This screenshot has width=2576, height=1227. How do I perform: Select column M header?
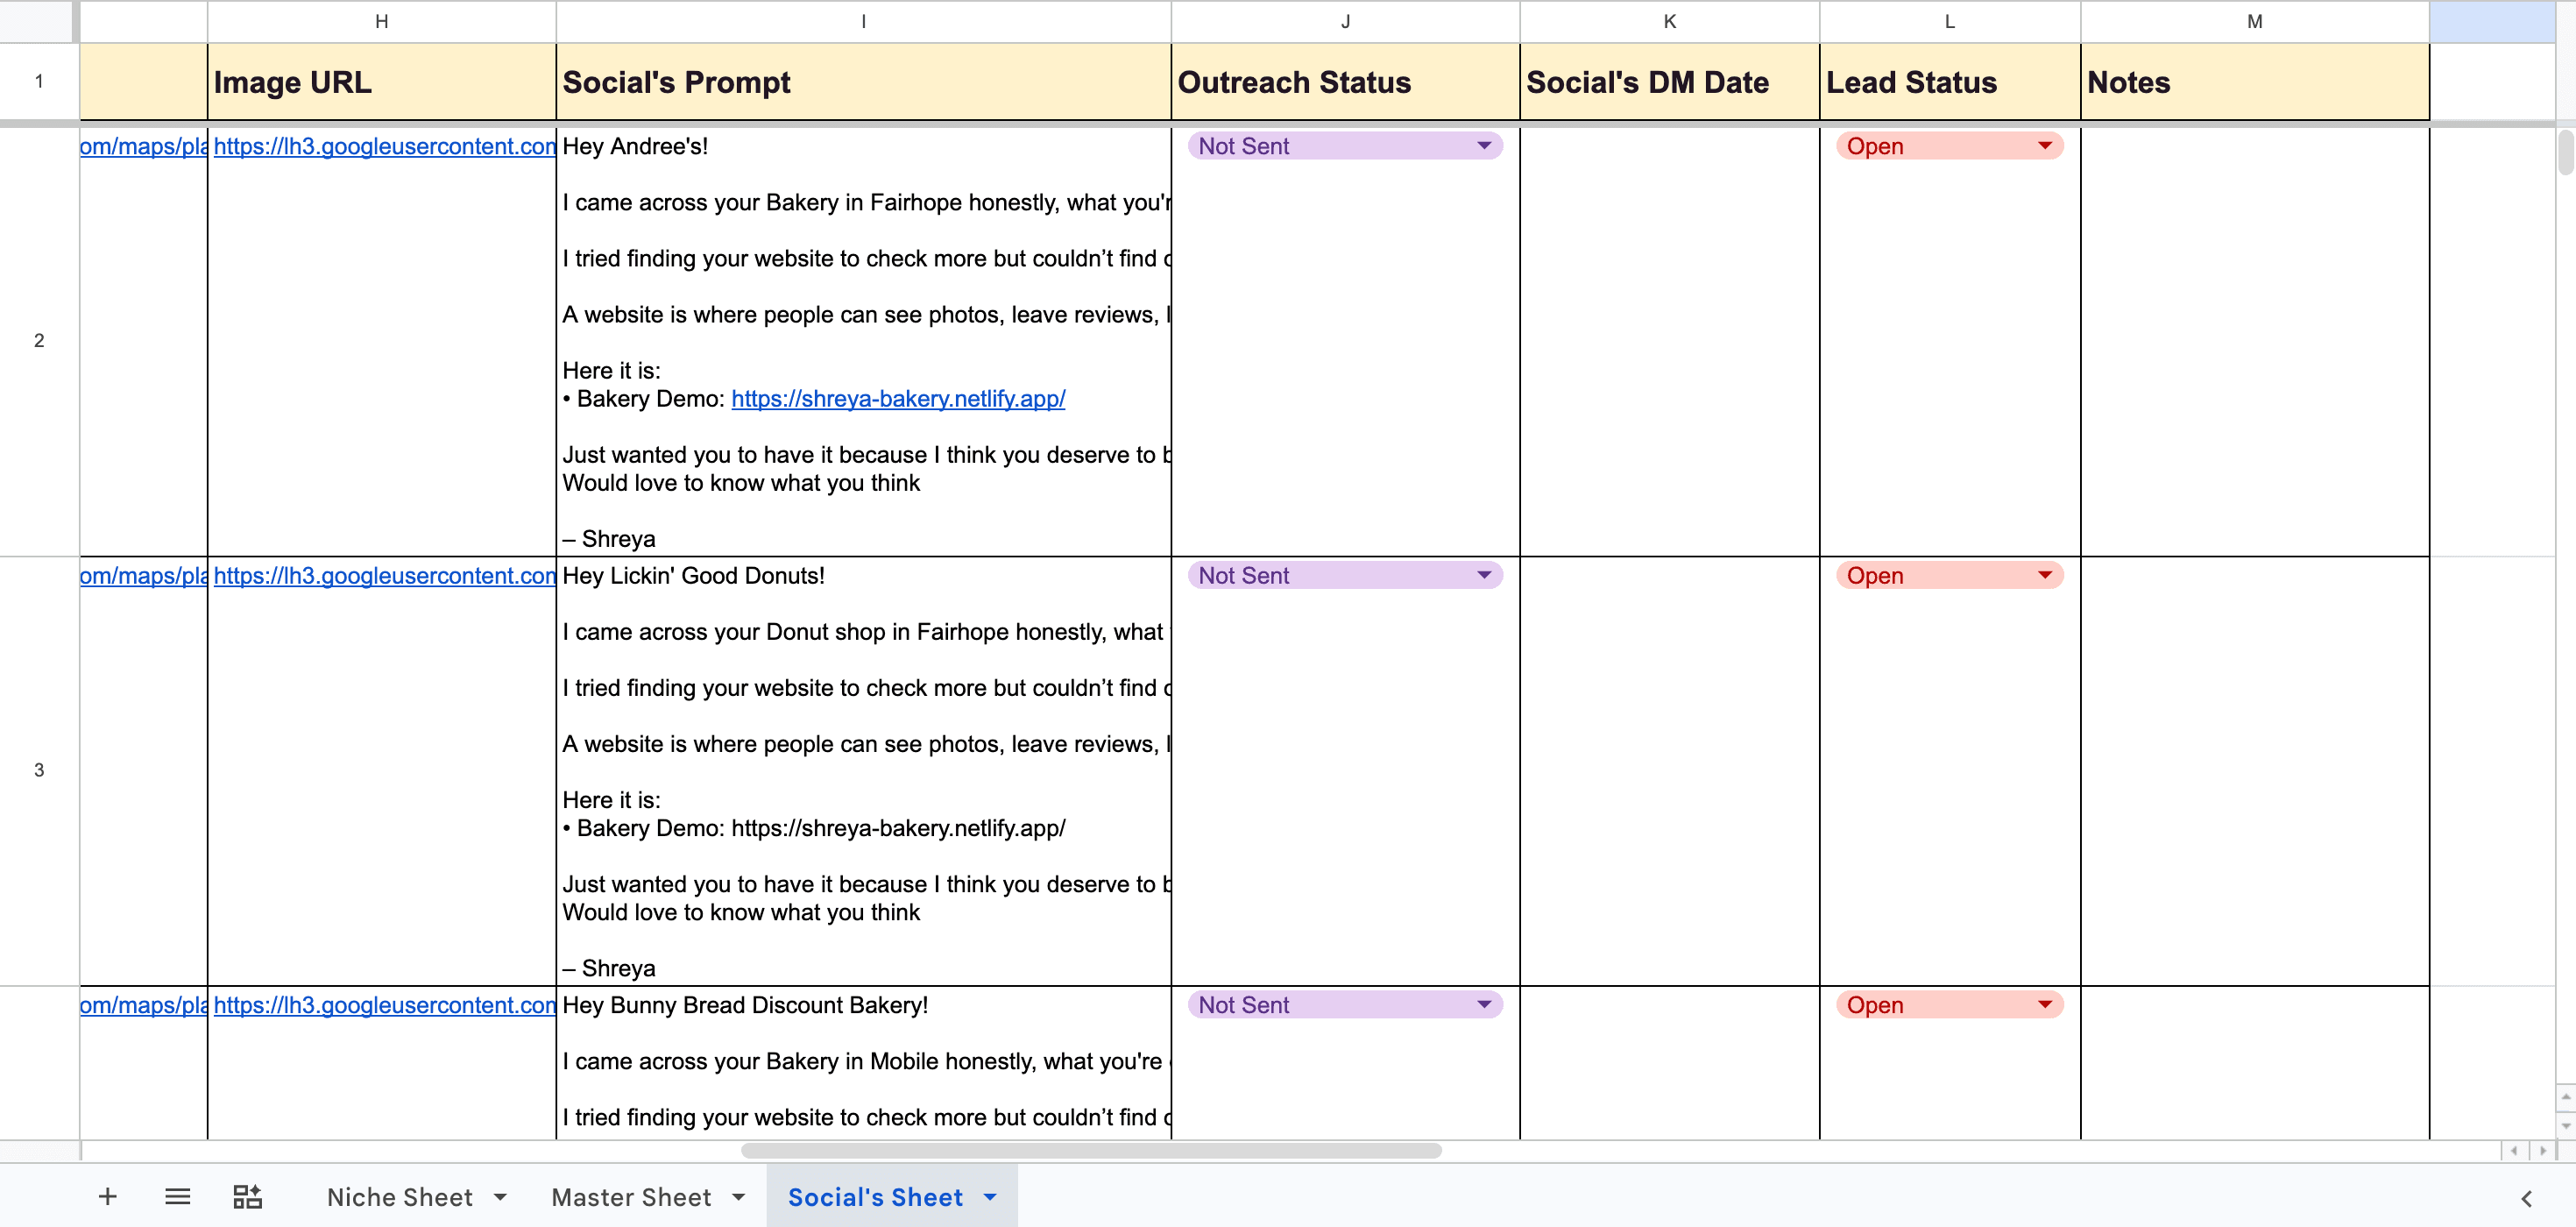pos(2254,21)
